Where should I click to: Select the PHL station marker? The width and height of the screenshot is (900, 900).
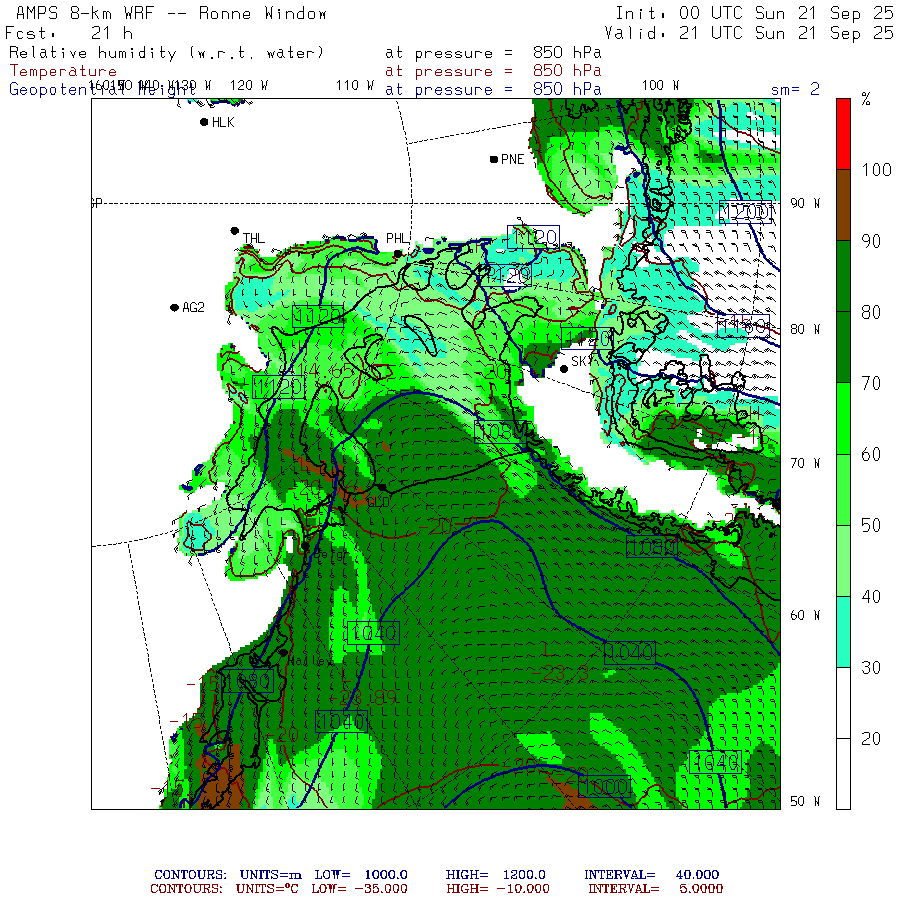coord(398,254)
